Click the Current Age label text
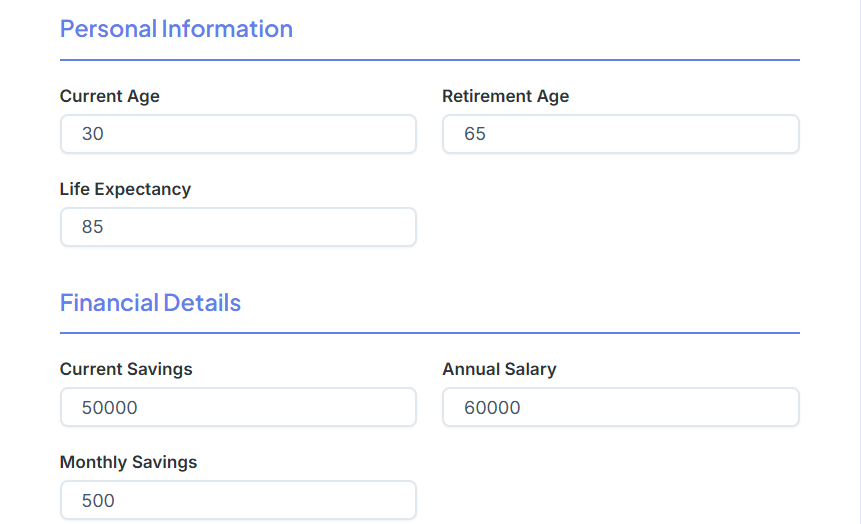Screen dimensions: 861x524 [110, 96]
